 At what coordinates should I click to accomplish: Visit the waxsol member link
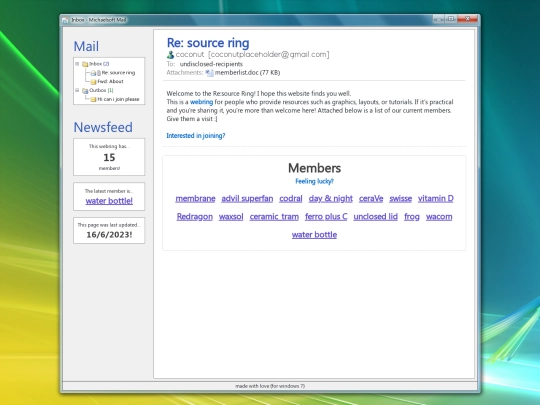pyautogui.click(x=231, y=217)
